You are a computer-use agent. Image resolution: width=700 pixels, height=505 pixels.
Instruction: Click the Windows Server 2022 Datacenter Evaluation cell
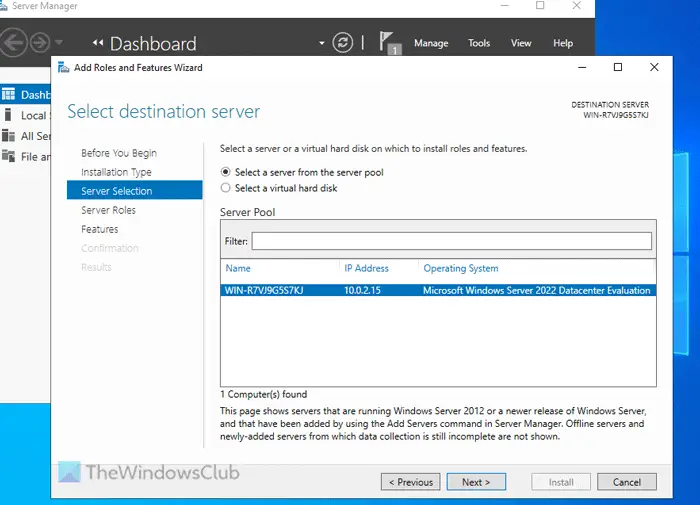tap(537, 290)
